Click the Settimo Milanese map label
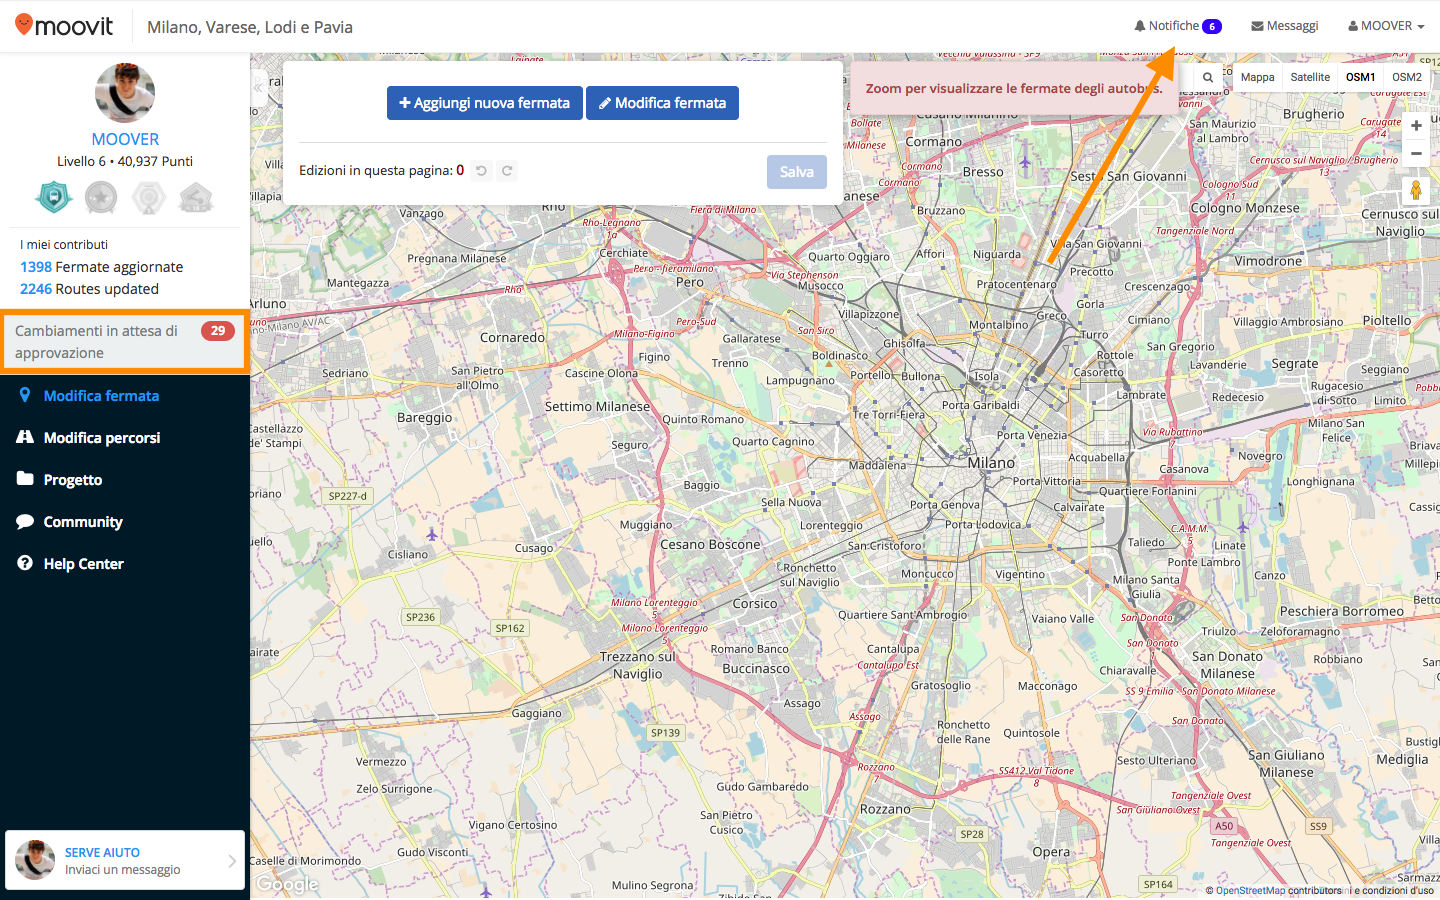The width and height of the screenshot is (1440, 900). tap(597, 406)
